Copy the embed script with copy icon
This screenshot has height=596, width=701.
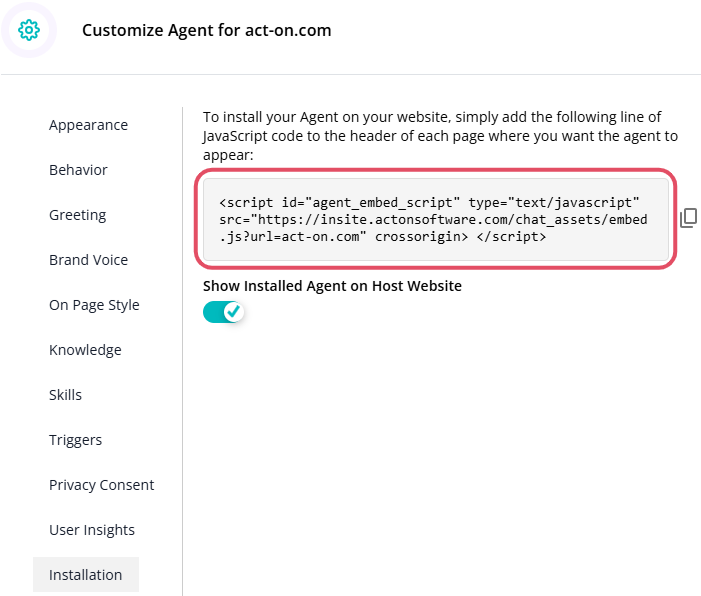(688, 218)
